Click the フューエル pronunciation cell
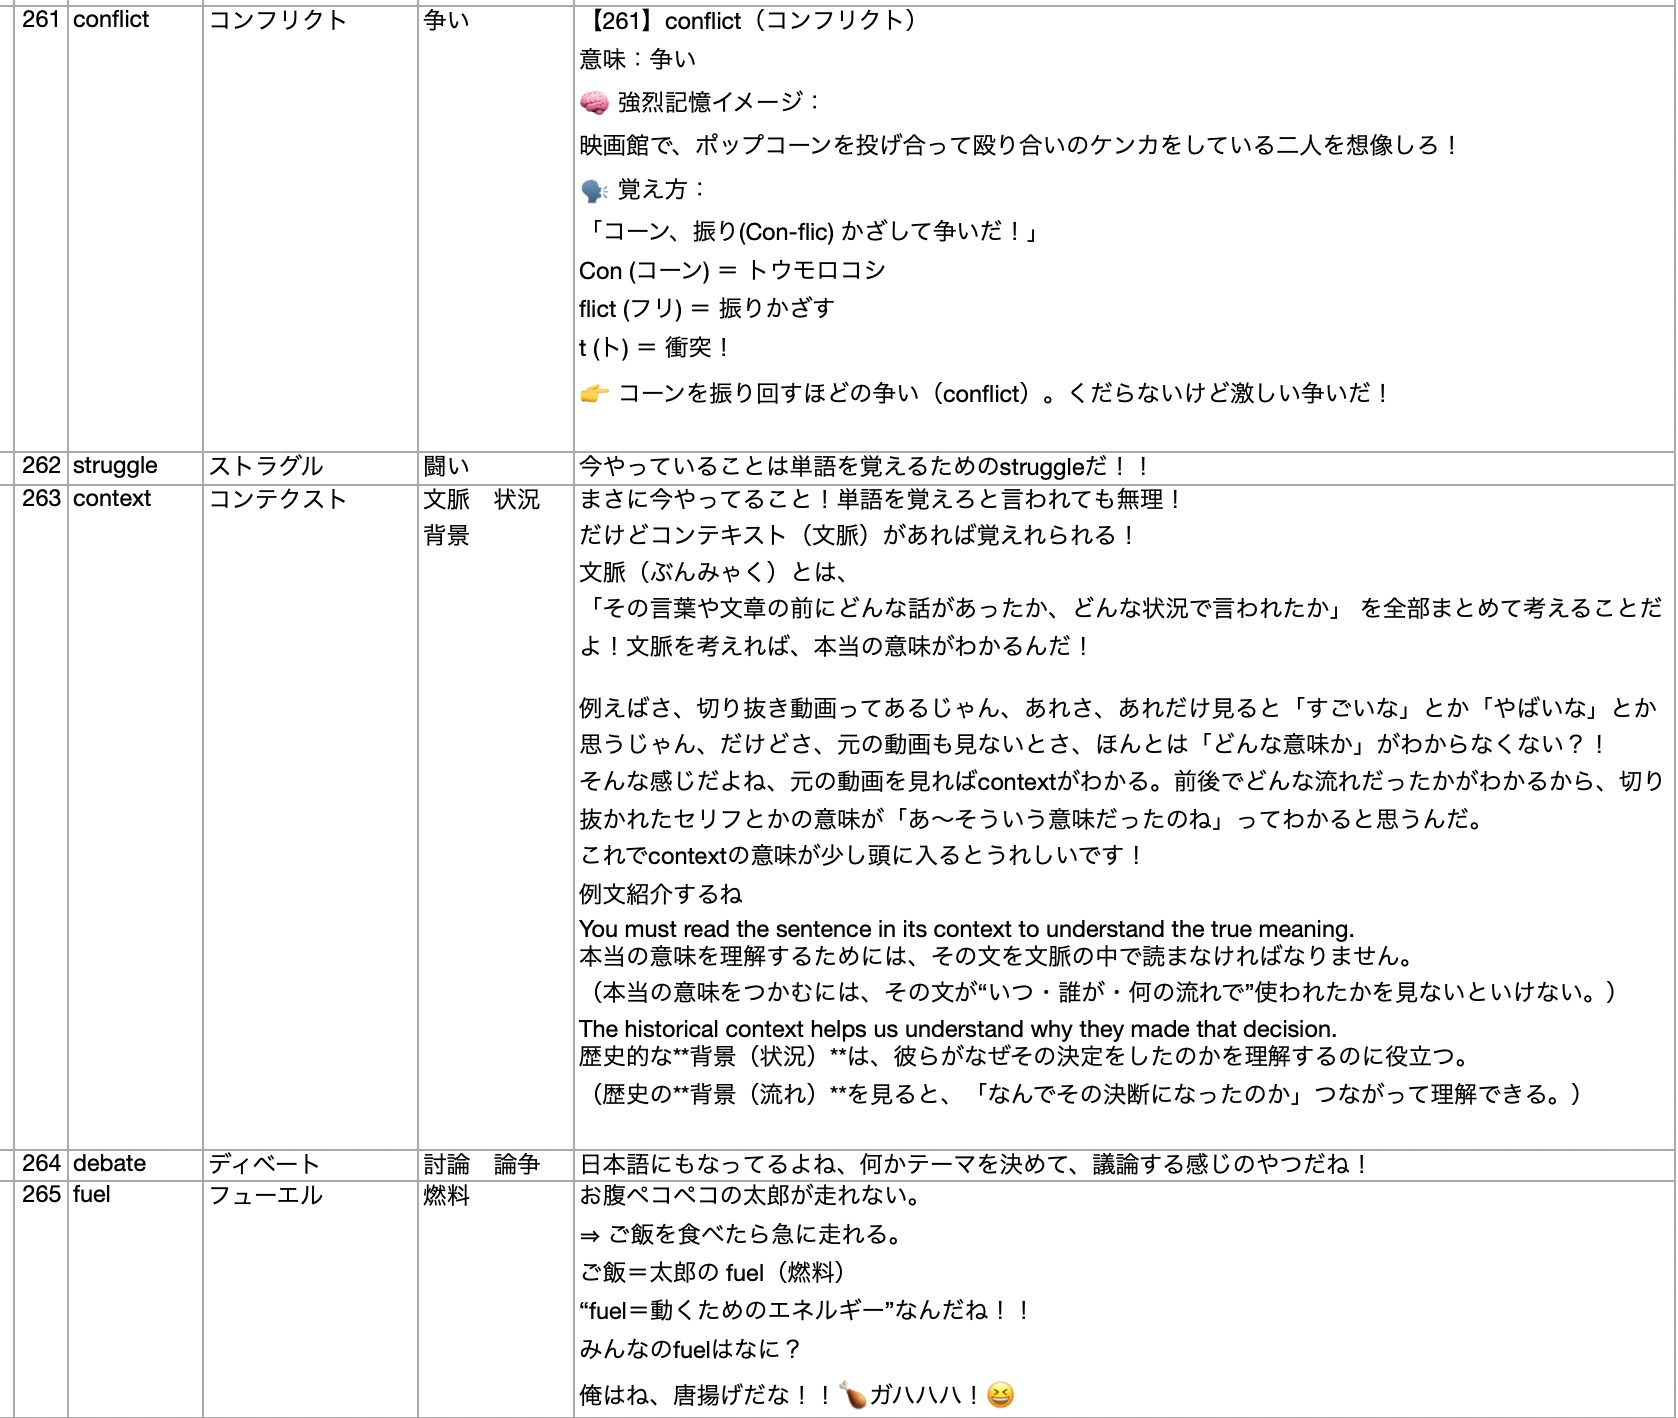The image size is (1678, 1418). (265, 1194)
